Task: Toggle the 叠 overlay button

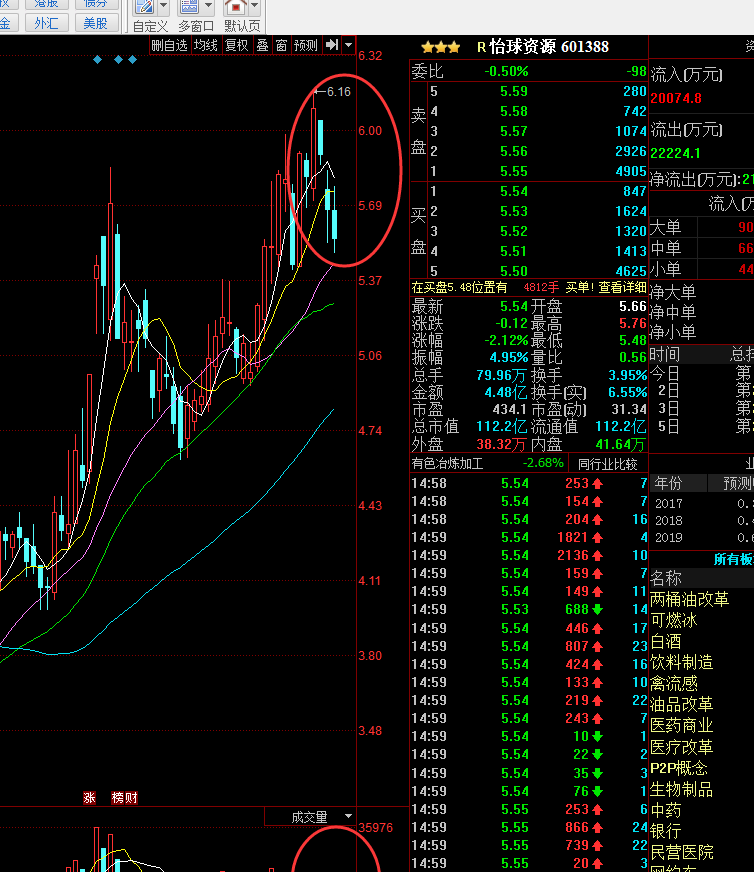Action: tap(262, 45)
